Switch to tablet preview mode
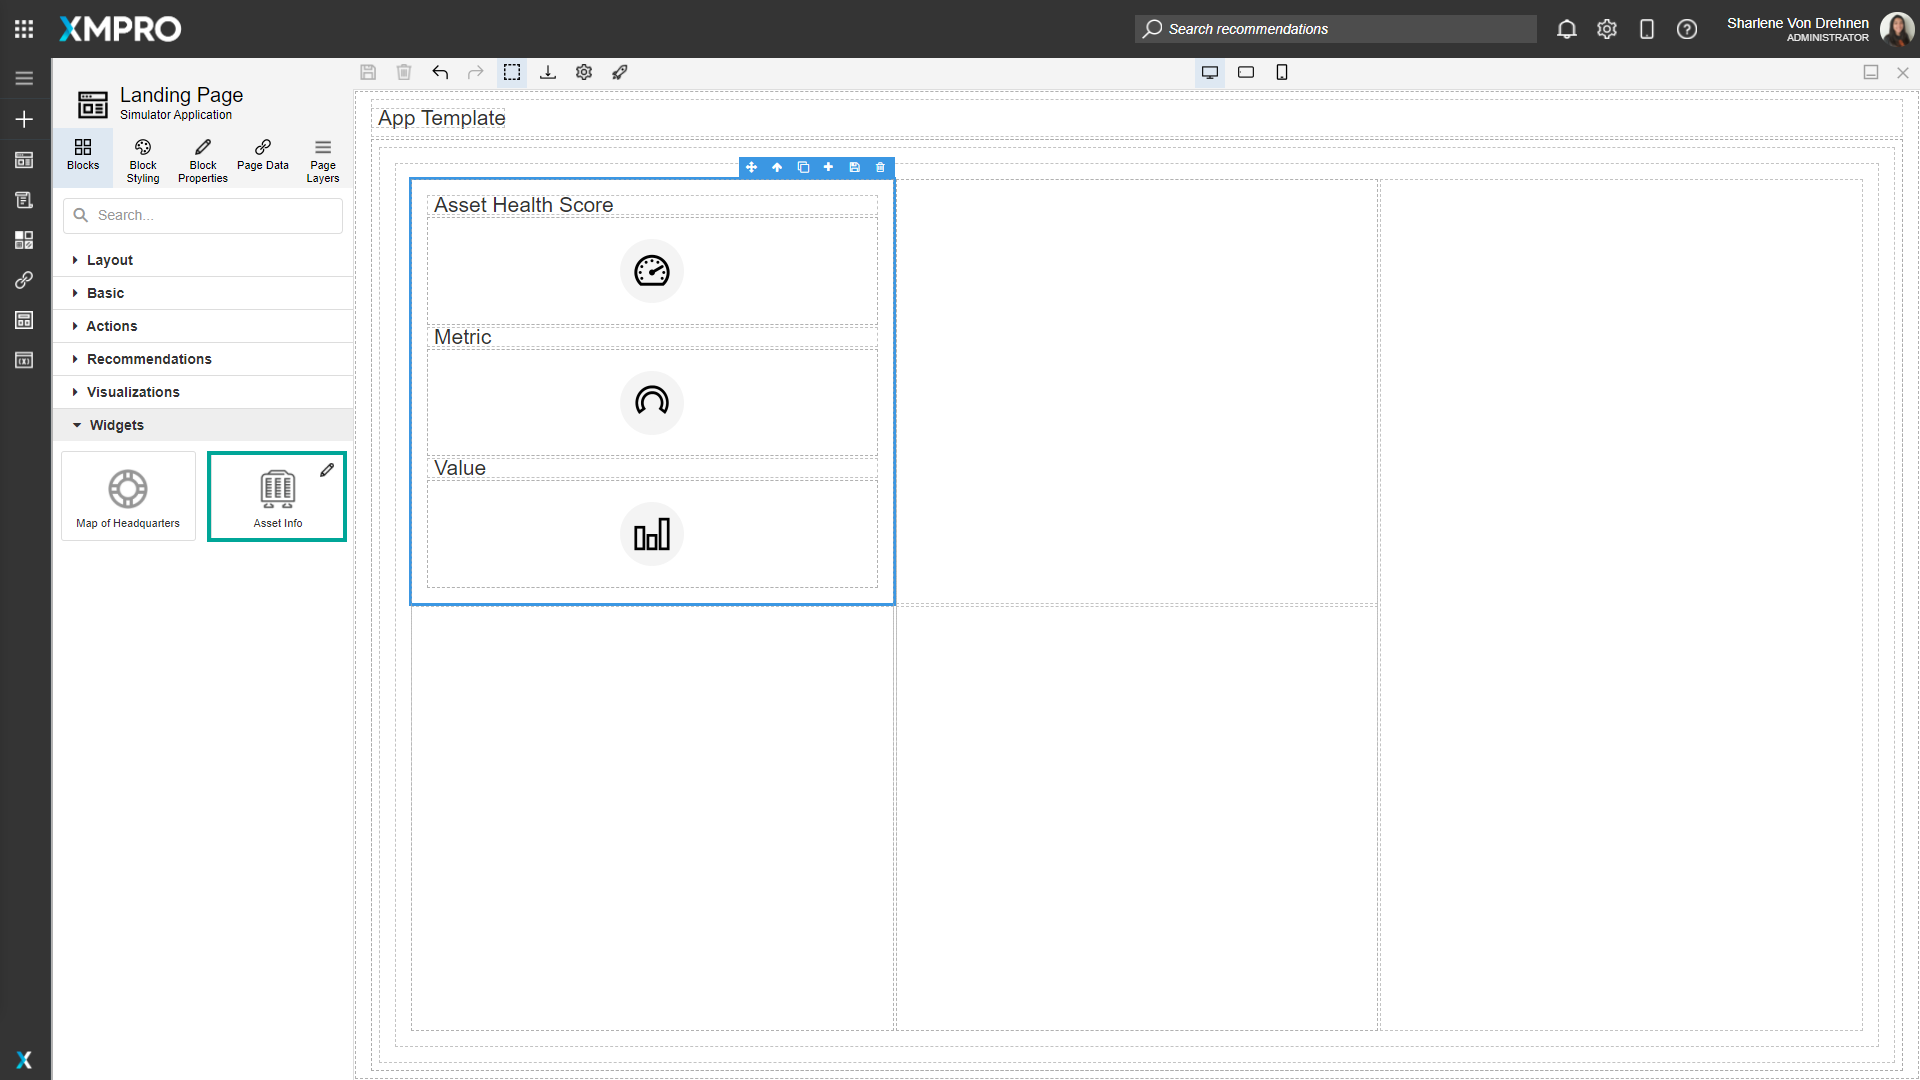This screenshot has height=1080, width=1920. click(x=1246, y=72)
